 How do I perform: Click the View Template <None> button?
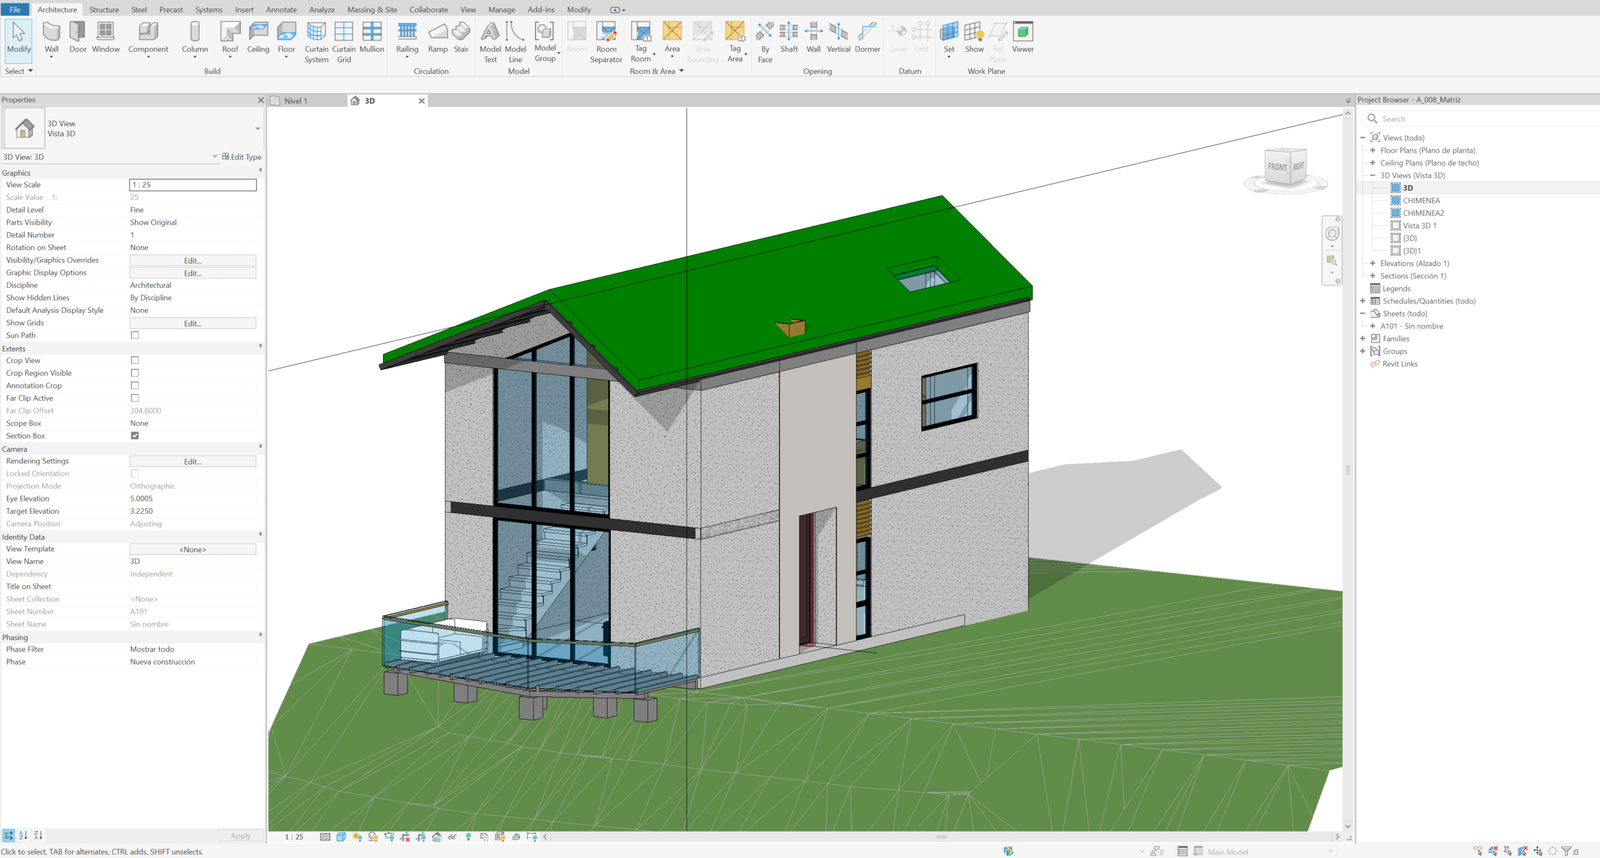tap(193, 550)
